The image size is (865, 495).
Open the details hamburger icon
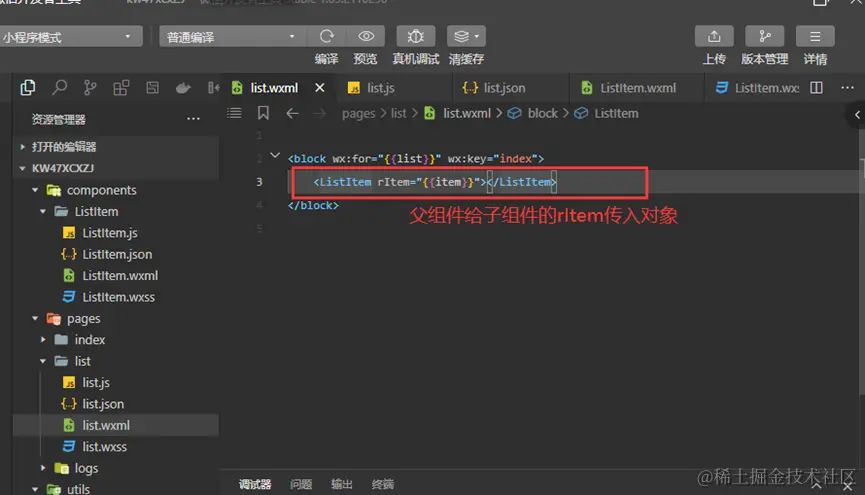[x=815, y=36]
